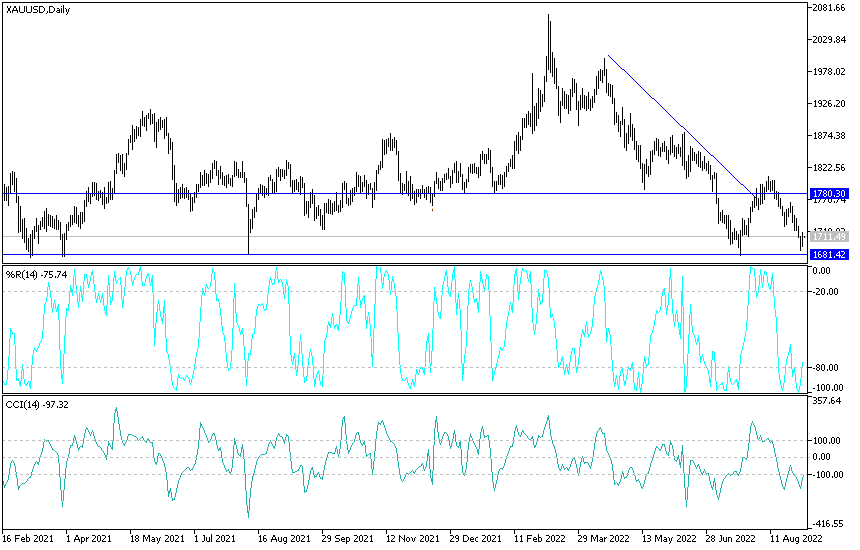The height and width of the screenshot is (550, 860).
Task: Select the 357.64 value on the CCI scale
Action: pos(827,401)
